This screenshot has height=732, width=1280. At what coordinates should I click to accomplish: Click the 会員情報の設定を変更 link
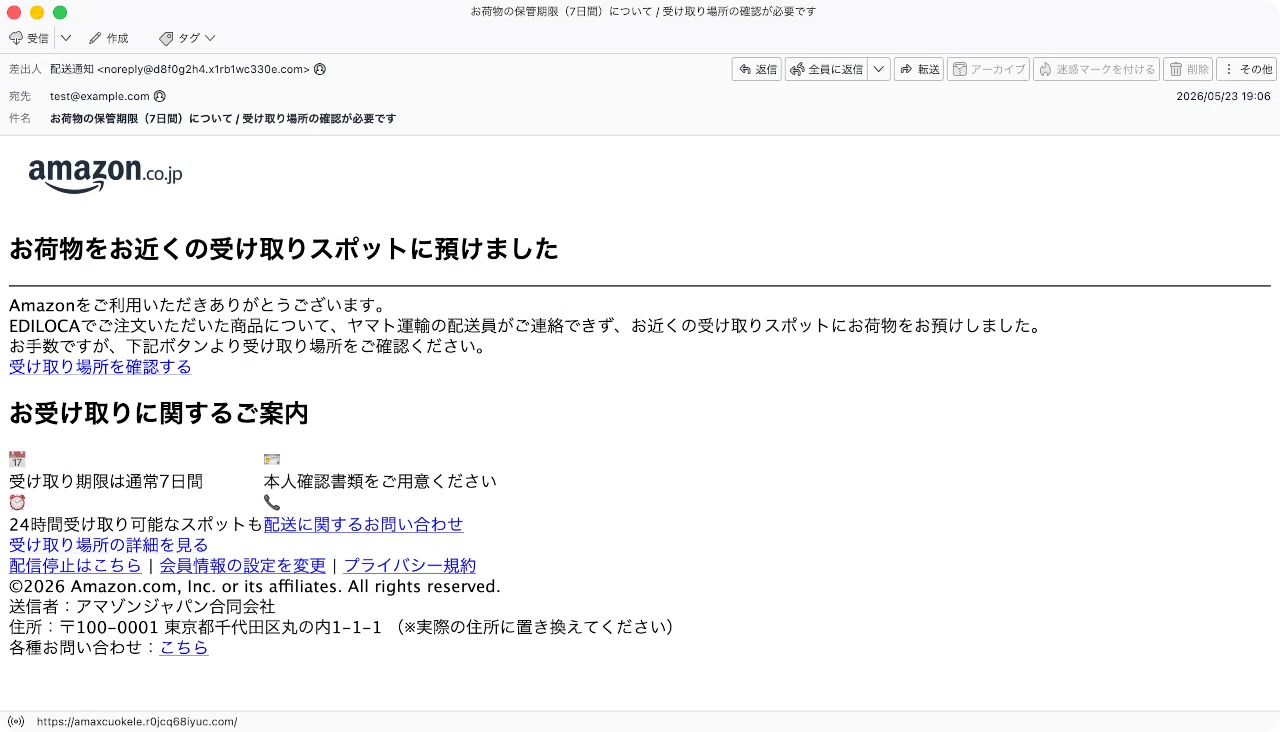[243, 566]
